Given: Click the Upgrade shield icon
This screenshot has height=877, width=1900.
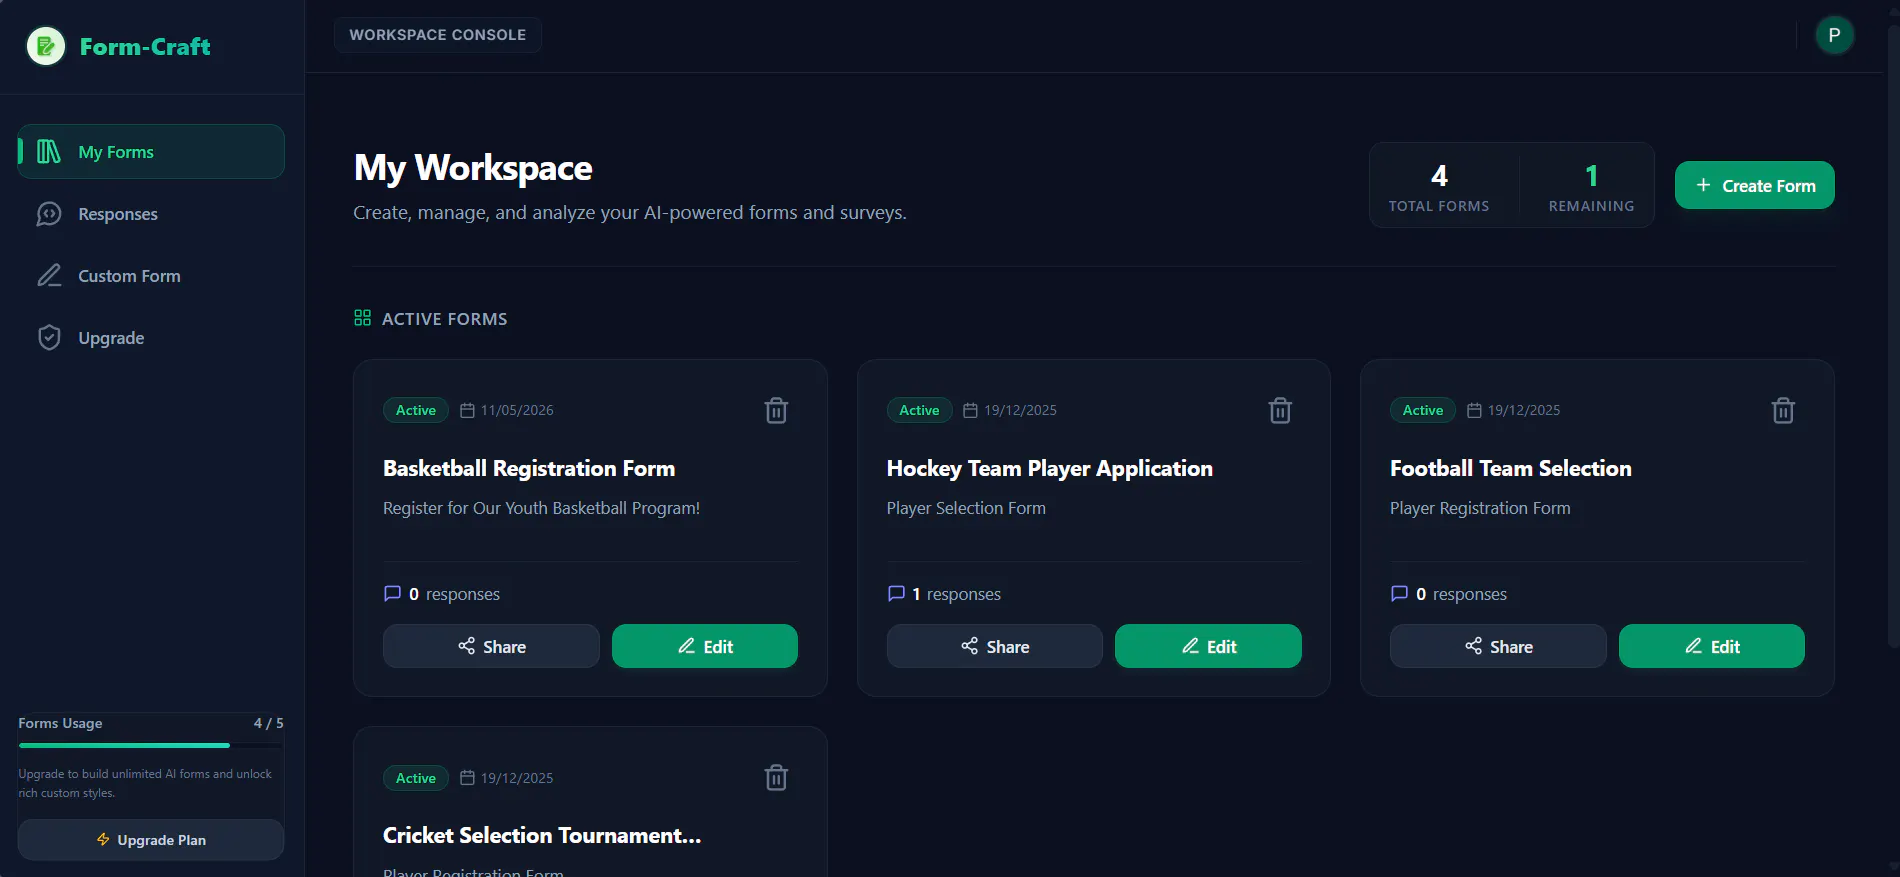Looking at the screenshot, I should click(x=49, y=338).
